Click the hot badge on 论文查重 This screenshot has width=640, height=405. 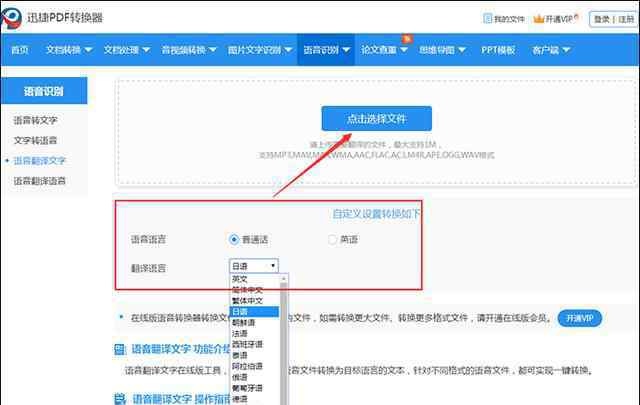click(x=407, y=38)
